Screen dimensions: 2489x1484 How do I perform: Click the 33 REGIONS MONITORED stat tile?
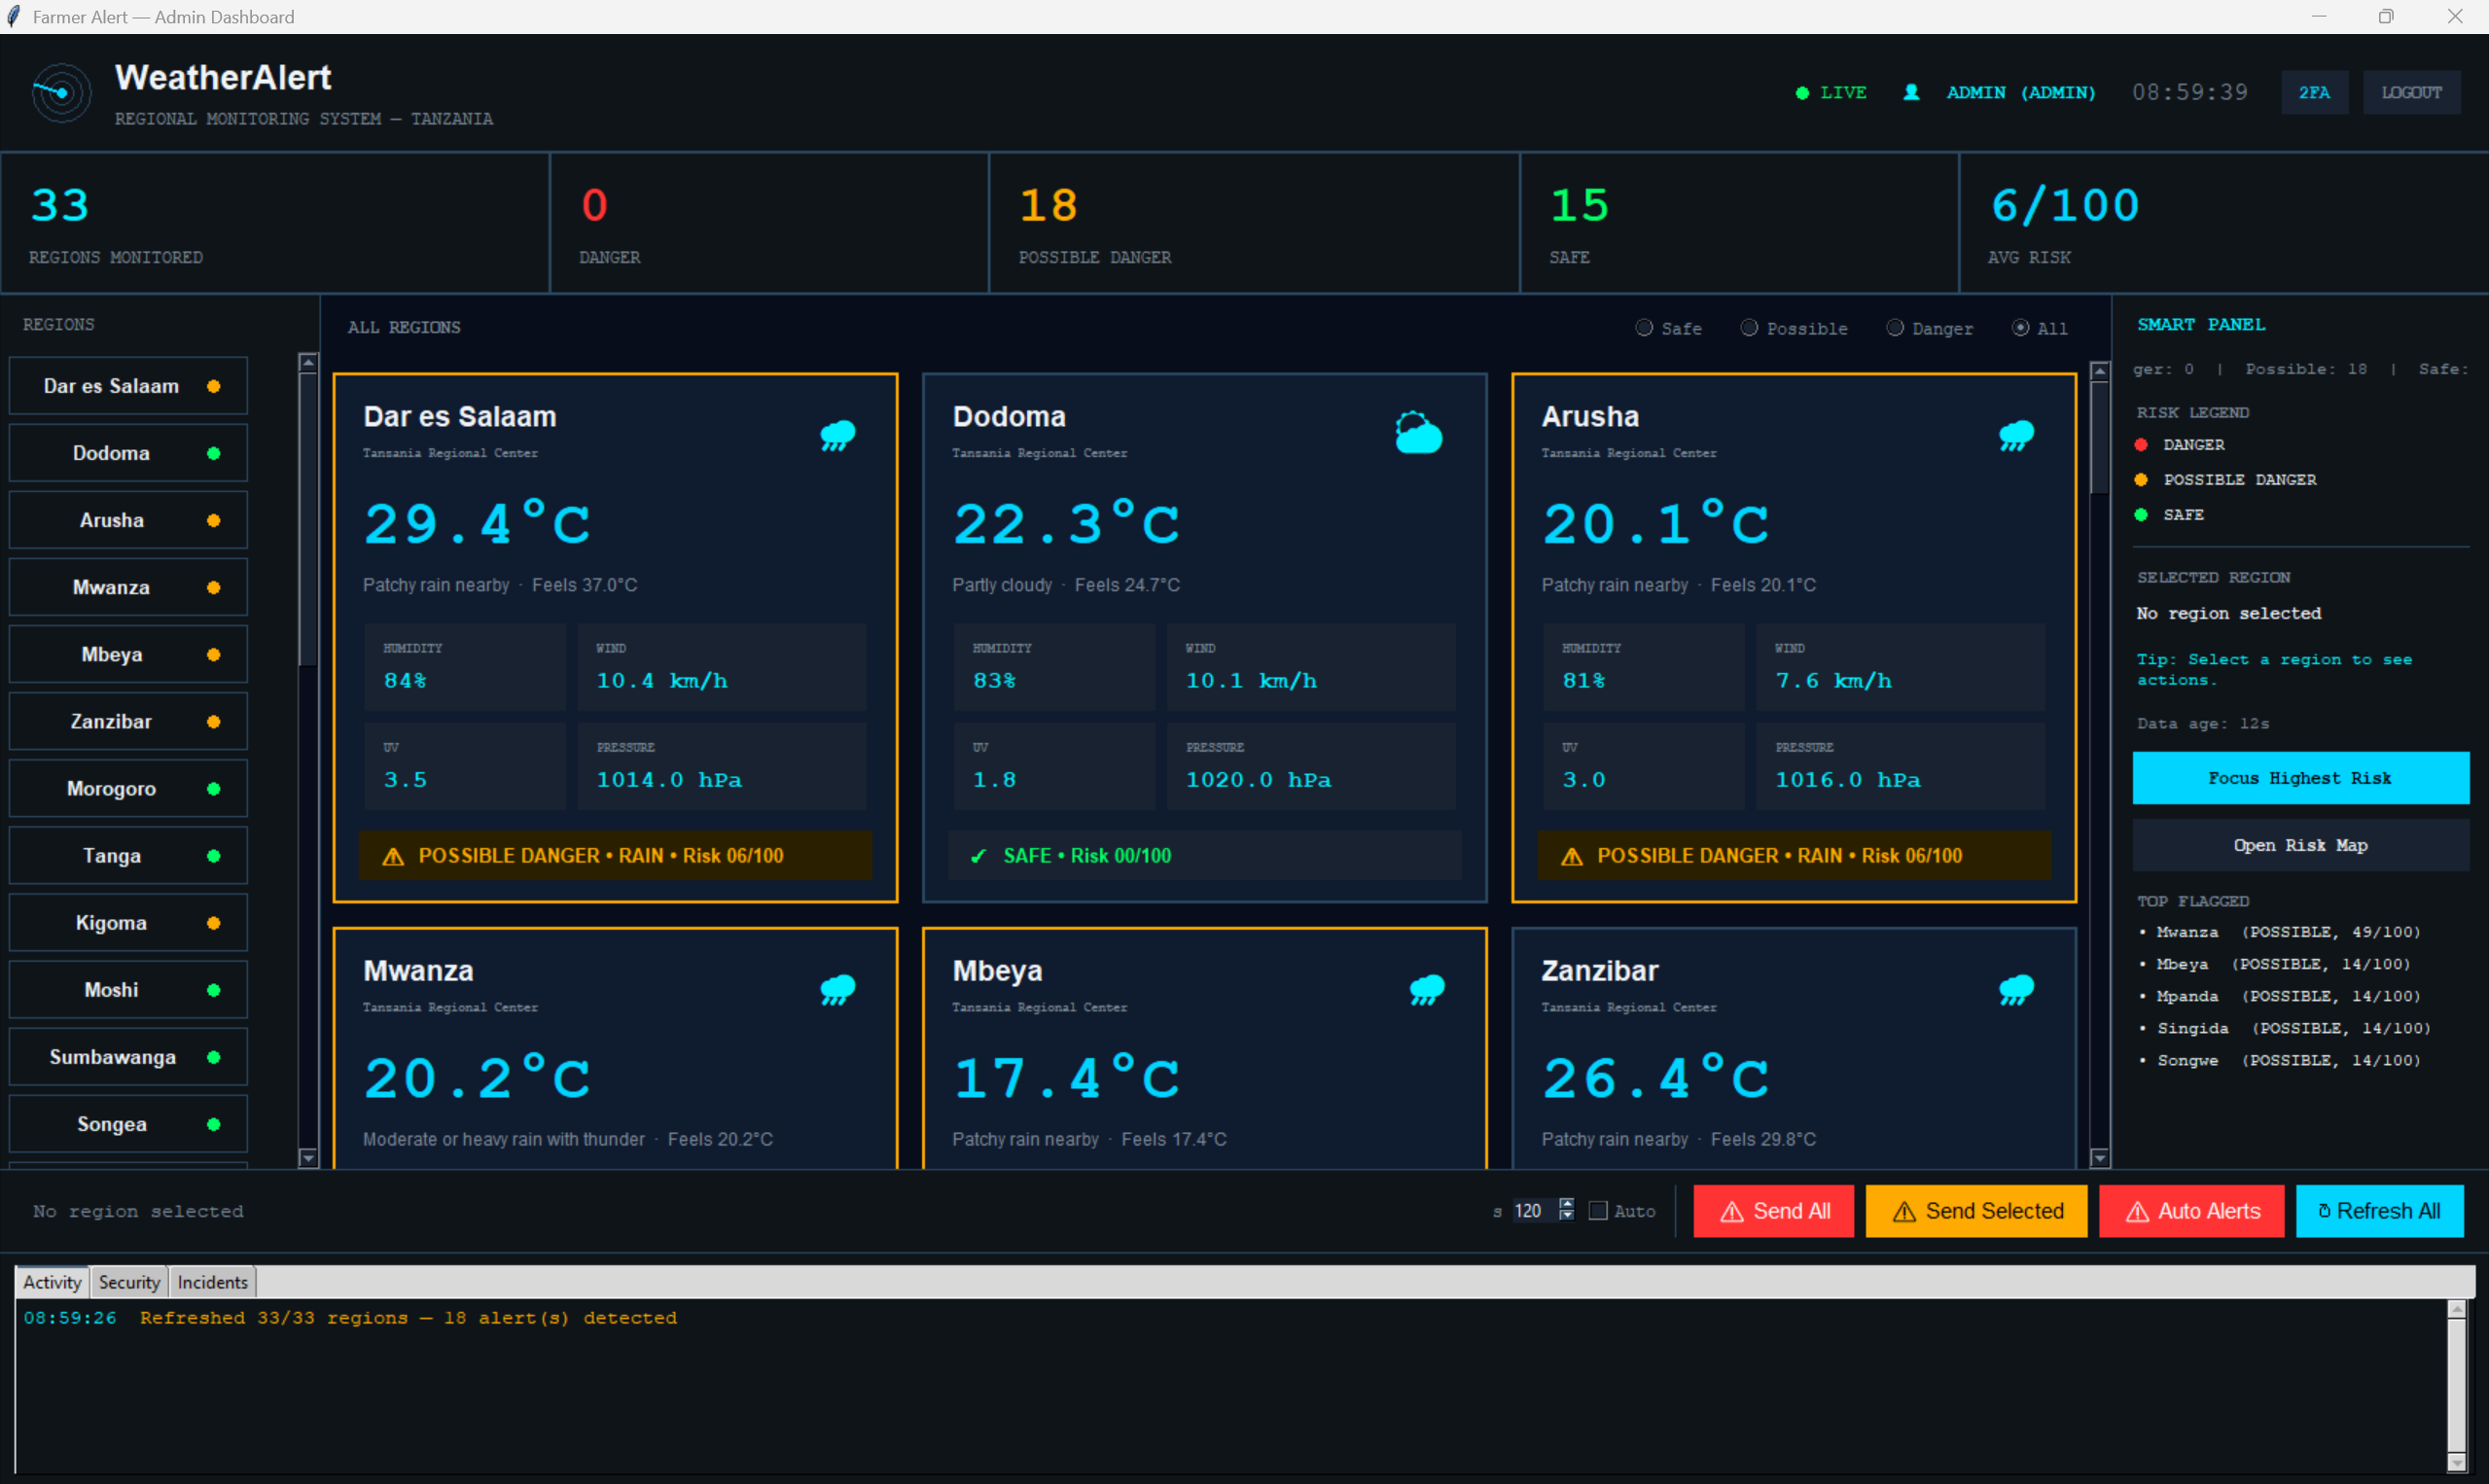click(275, 223)
